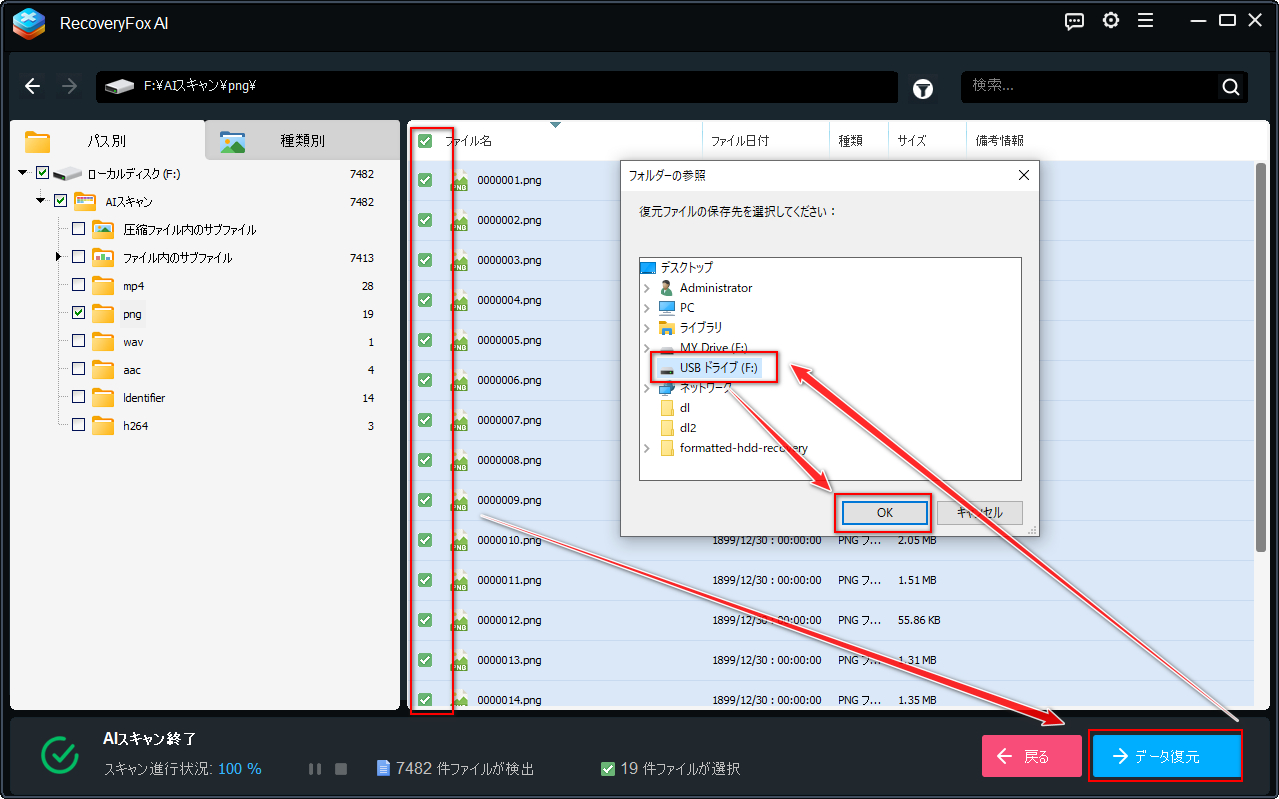Uncheck the select-all files checkbox
Viewport: 1279px width, 799px height.
425,141
